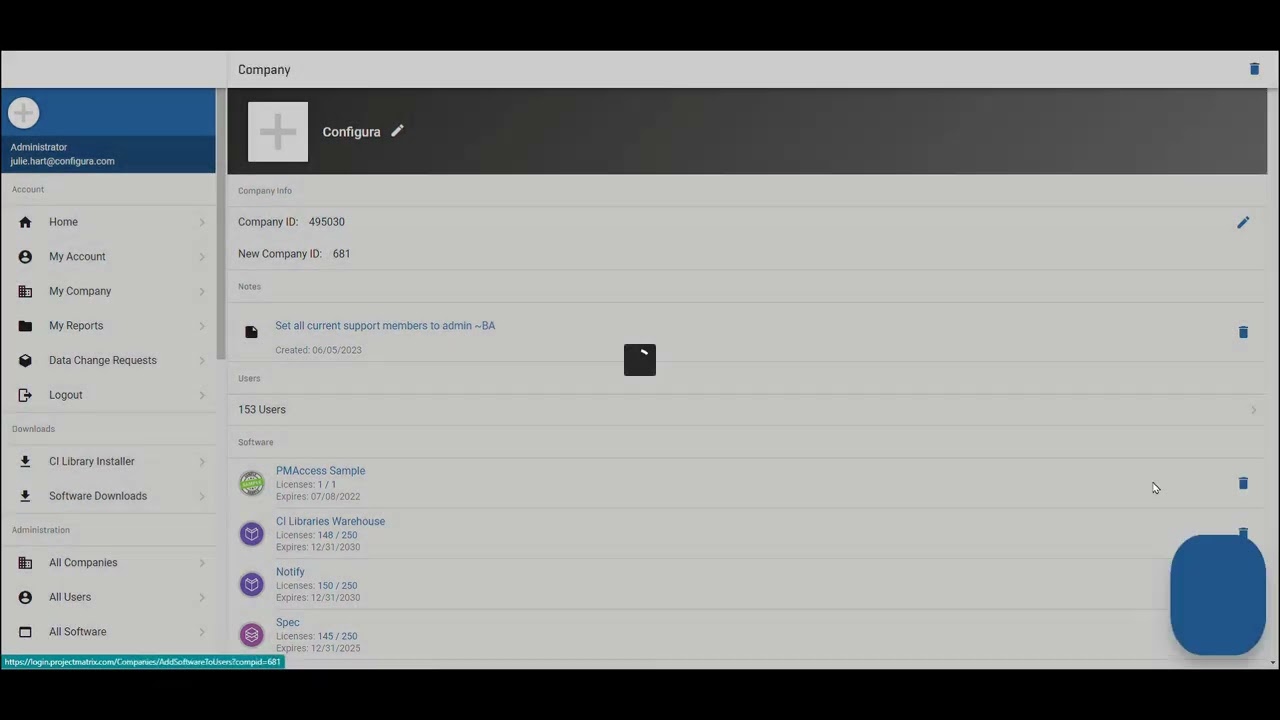This screenshot has width=1280, height=720.
Task: Expand CI Library Installer chevron
Action: point(202,462)
